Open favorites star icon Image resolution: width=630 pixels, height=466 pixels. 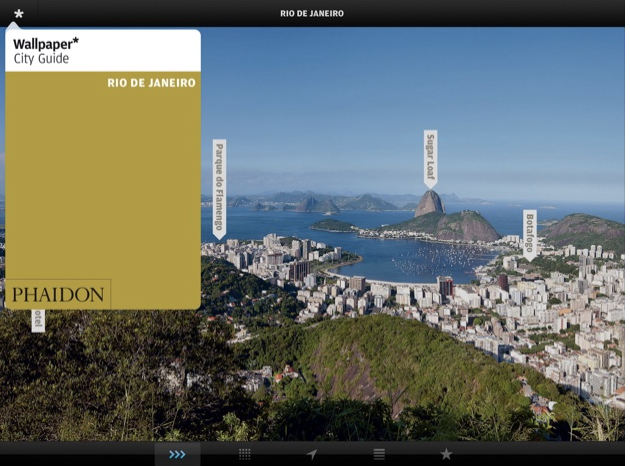pos(446,454)
